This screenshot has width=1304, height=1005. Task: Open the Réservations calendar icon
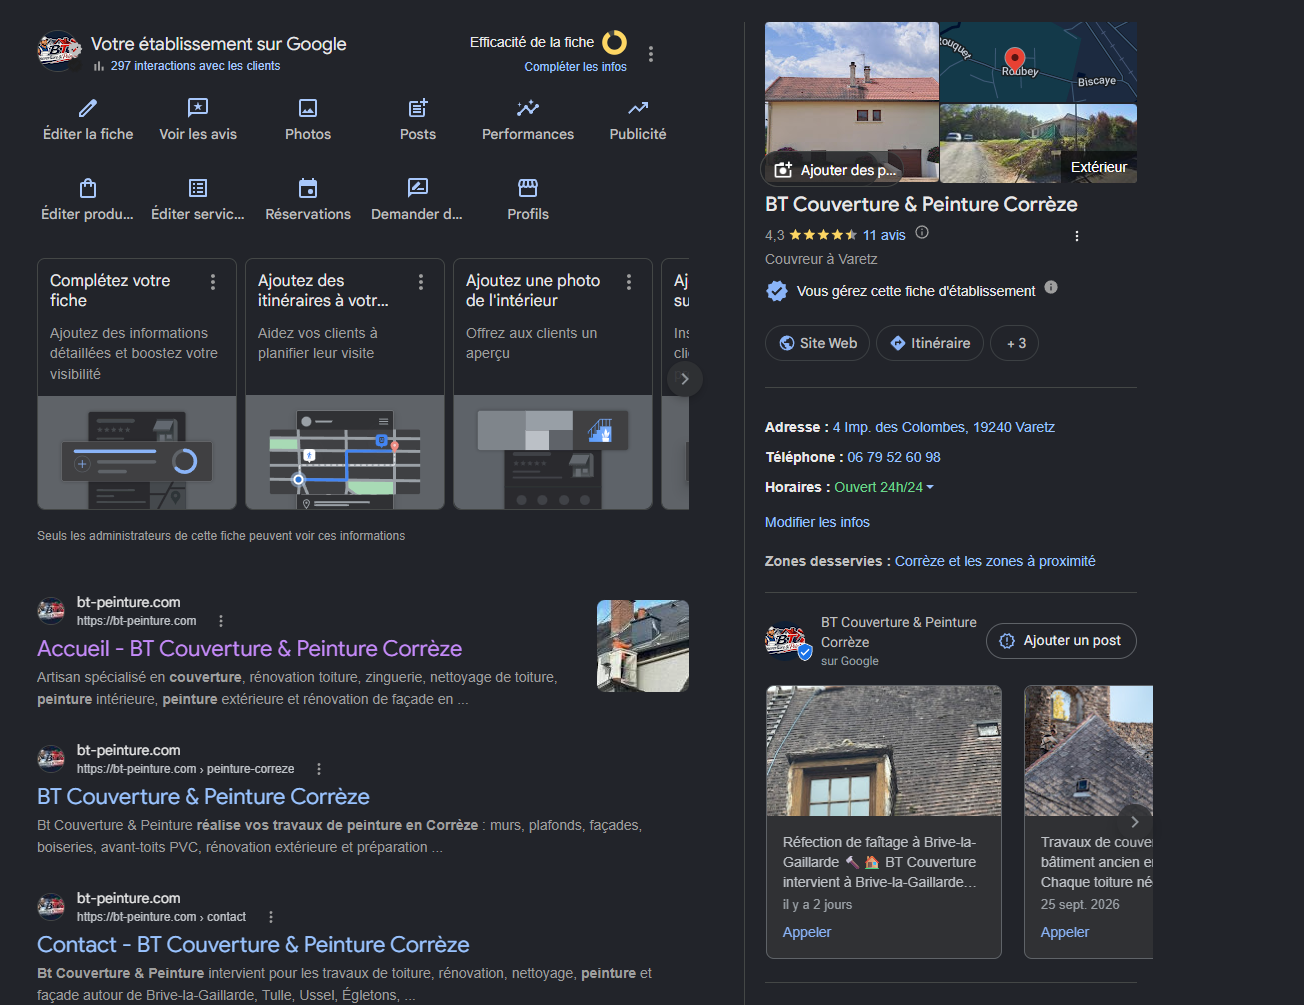click(308, 188)
